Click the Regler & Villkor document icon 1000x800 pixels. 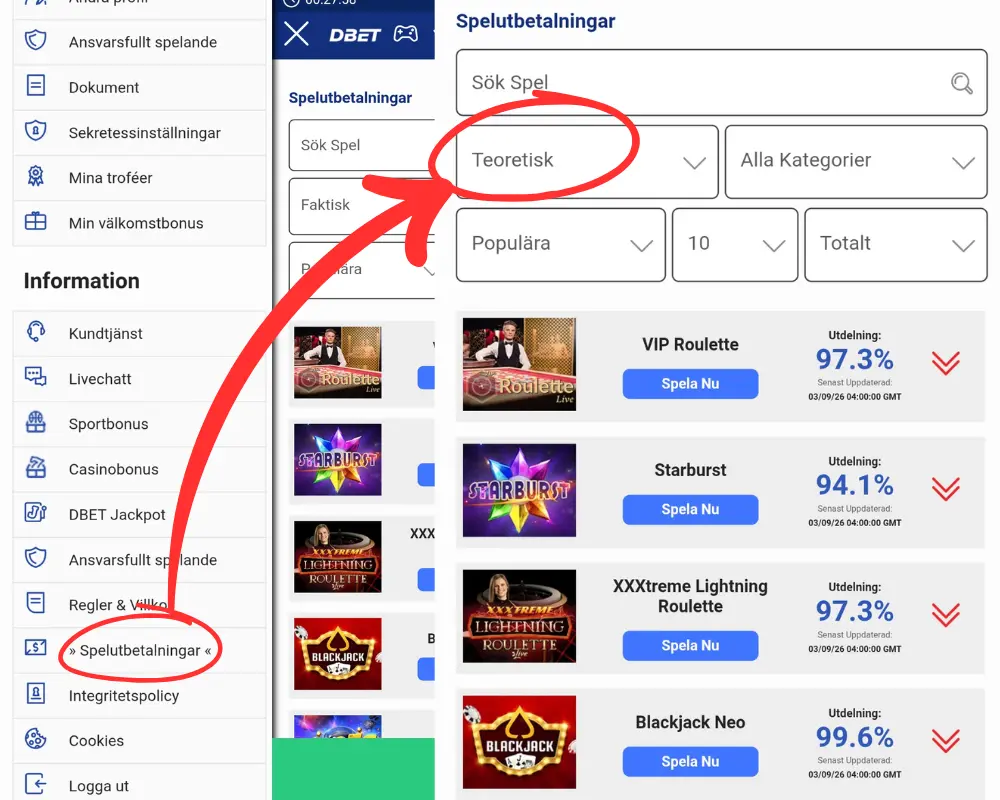click(x=36, y=603)
